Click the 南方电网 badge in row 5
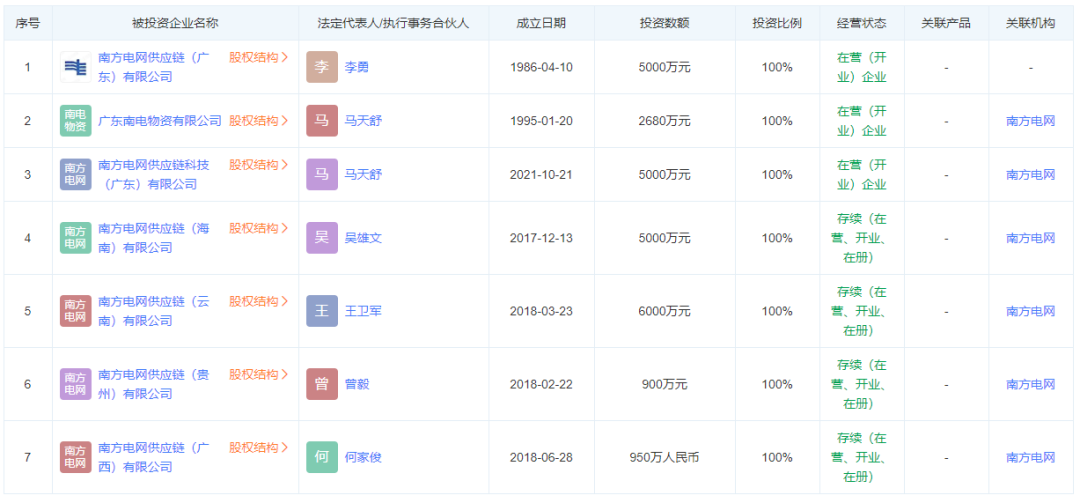1080x503 pixels. (x=75, y=311)
